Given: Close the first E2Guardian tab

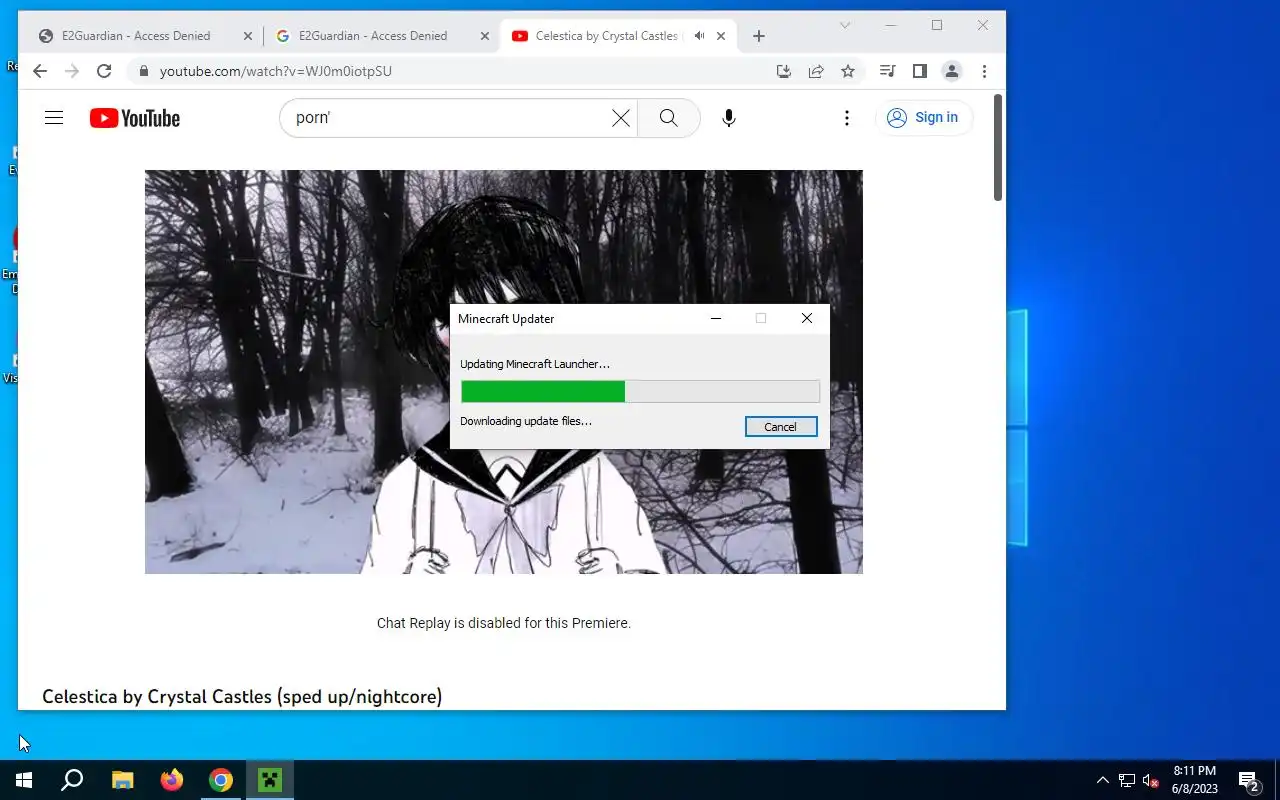Looking at the screenshot, I should click(248, 36).
